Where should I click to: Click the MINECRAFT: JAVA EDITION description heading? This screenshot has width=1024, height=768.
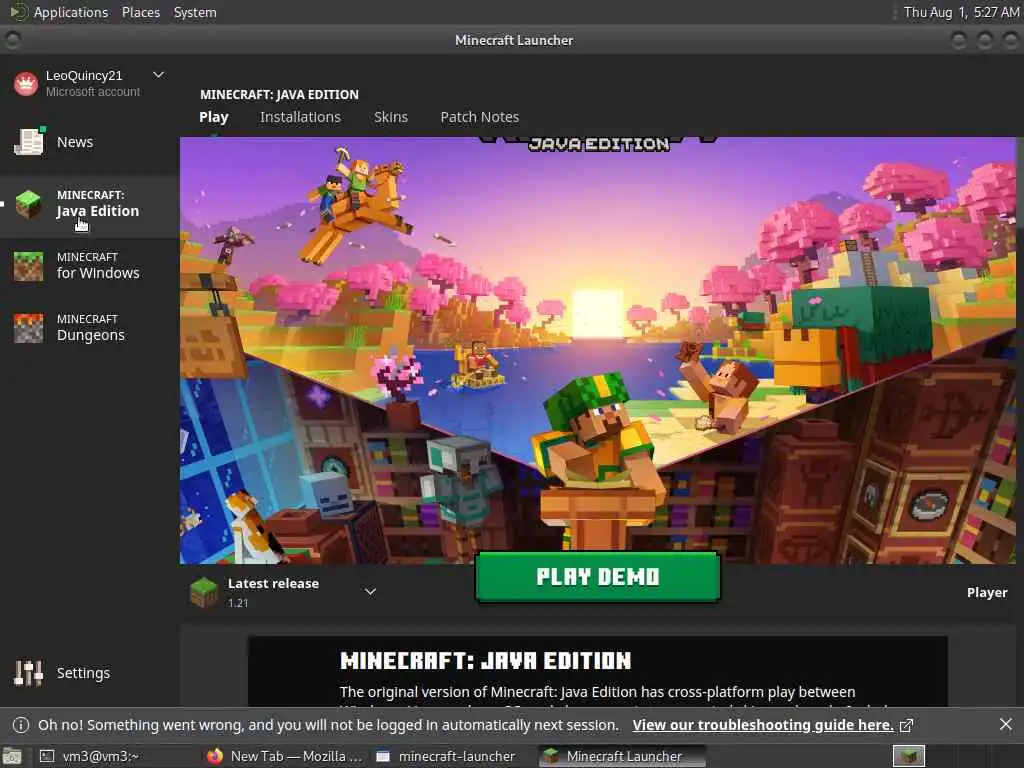coord(485,661)
